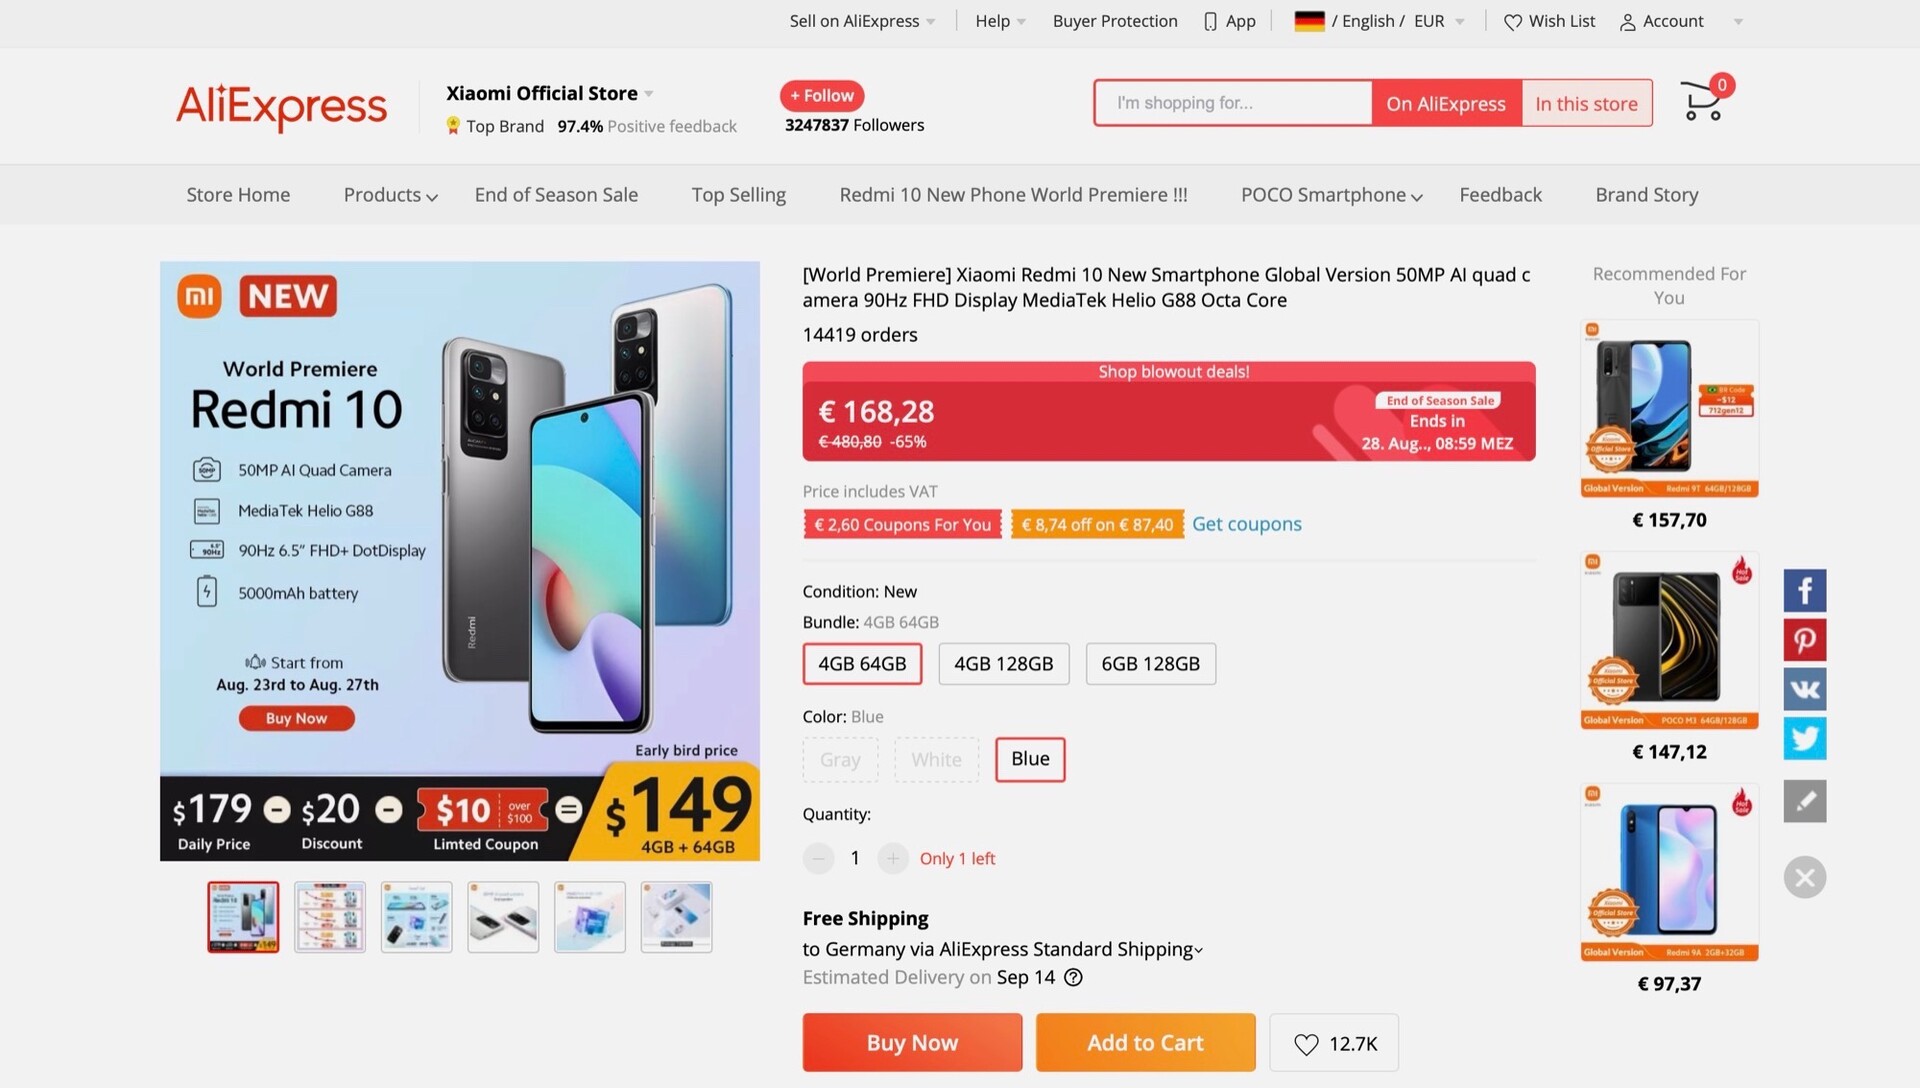Select the 6GB 128GB bundle option
This screenshot has width=1920, height=1088.
tap(1150, 664)
